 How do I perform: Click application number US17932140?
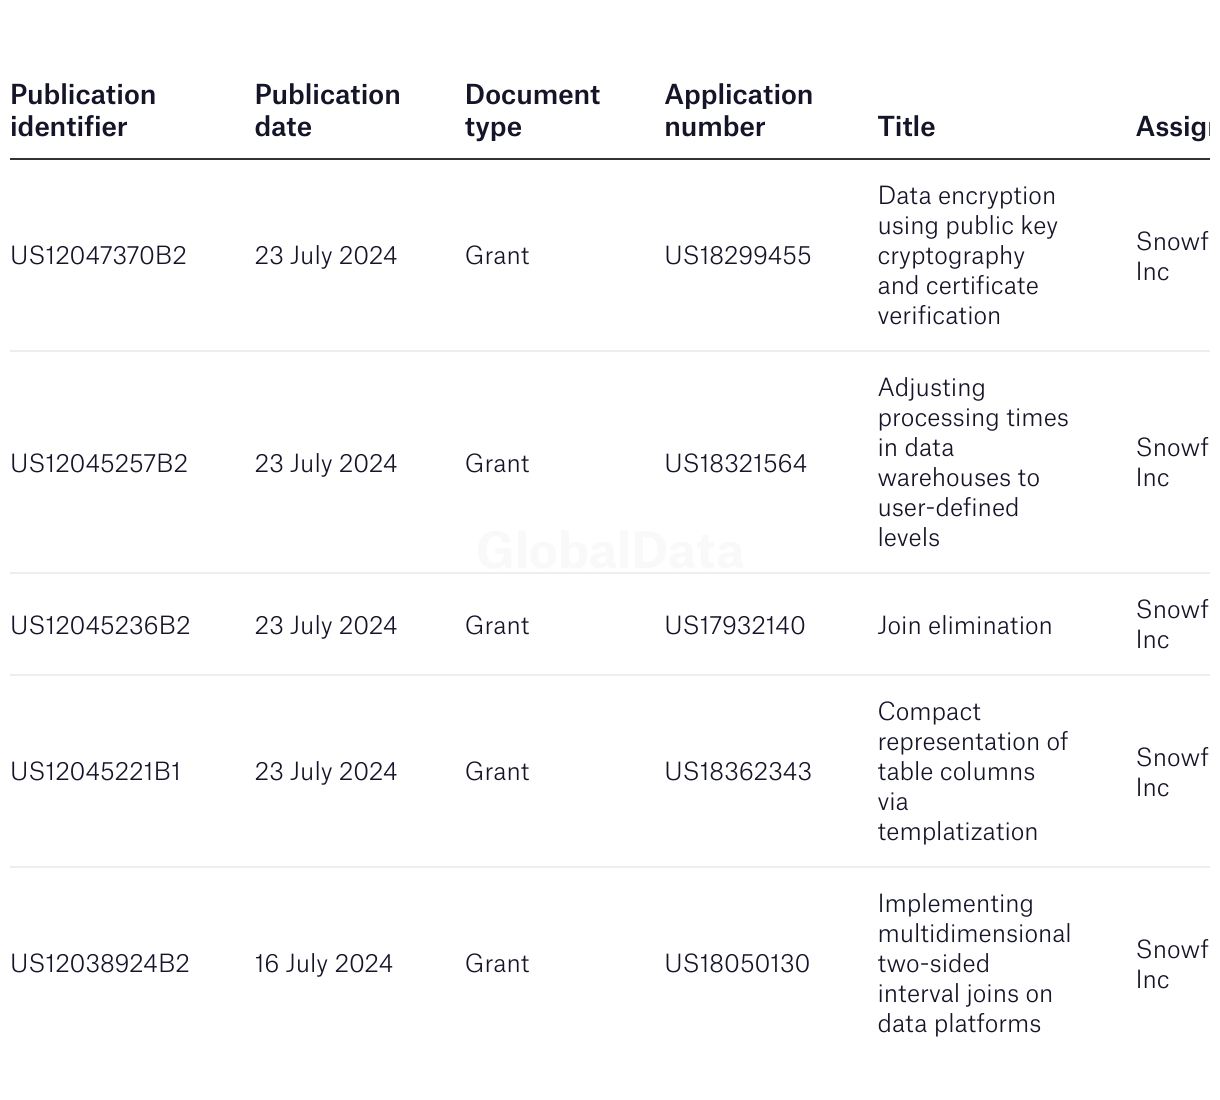734,626
